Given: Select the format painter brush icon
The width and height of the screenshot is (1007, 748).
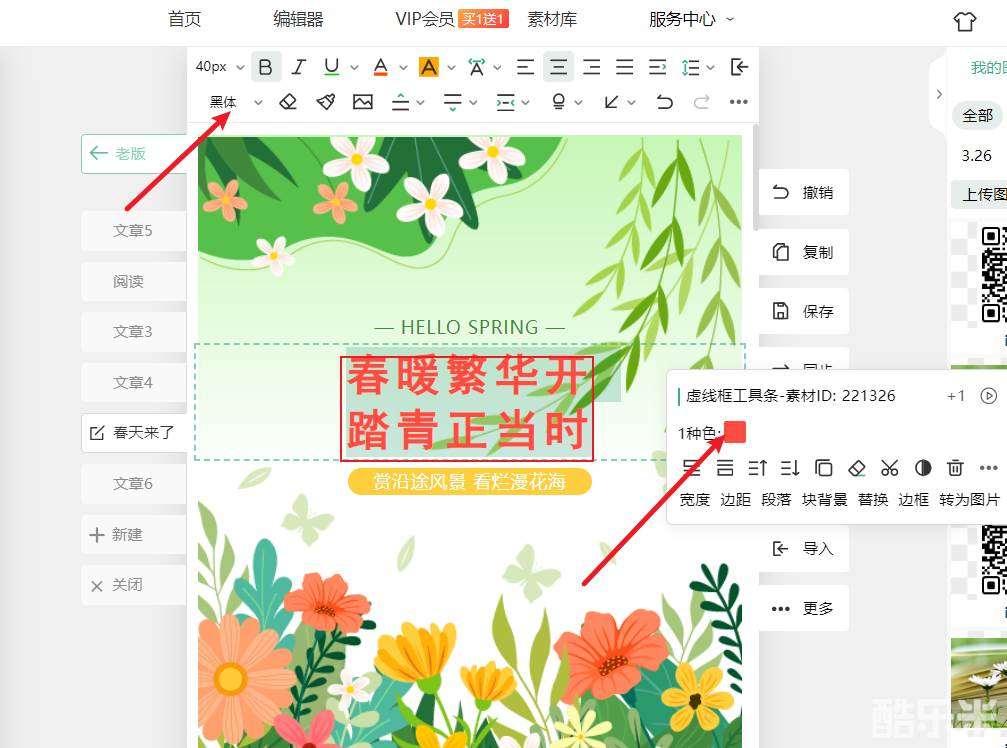Looking at the screenshot, I should click(325, 102).
